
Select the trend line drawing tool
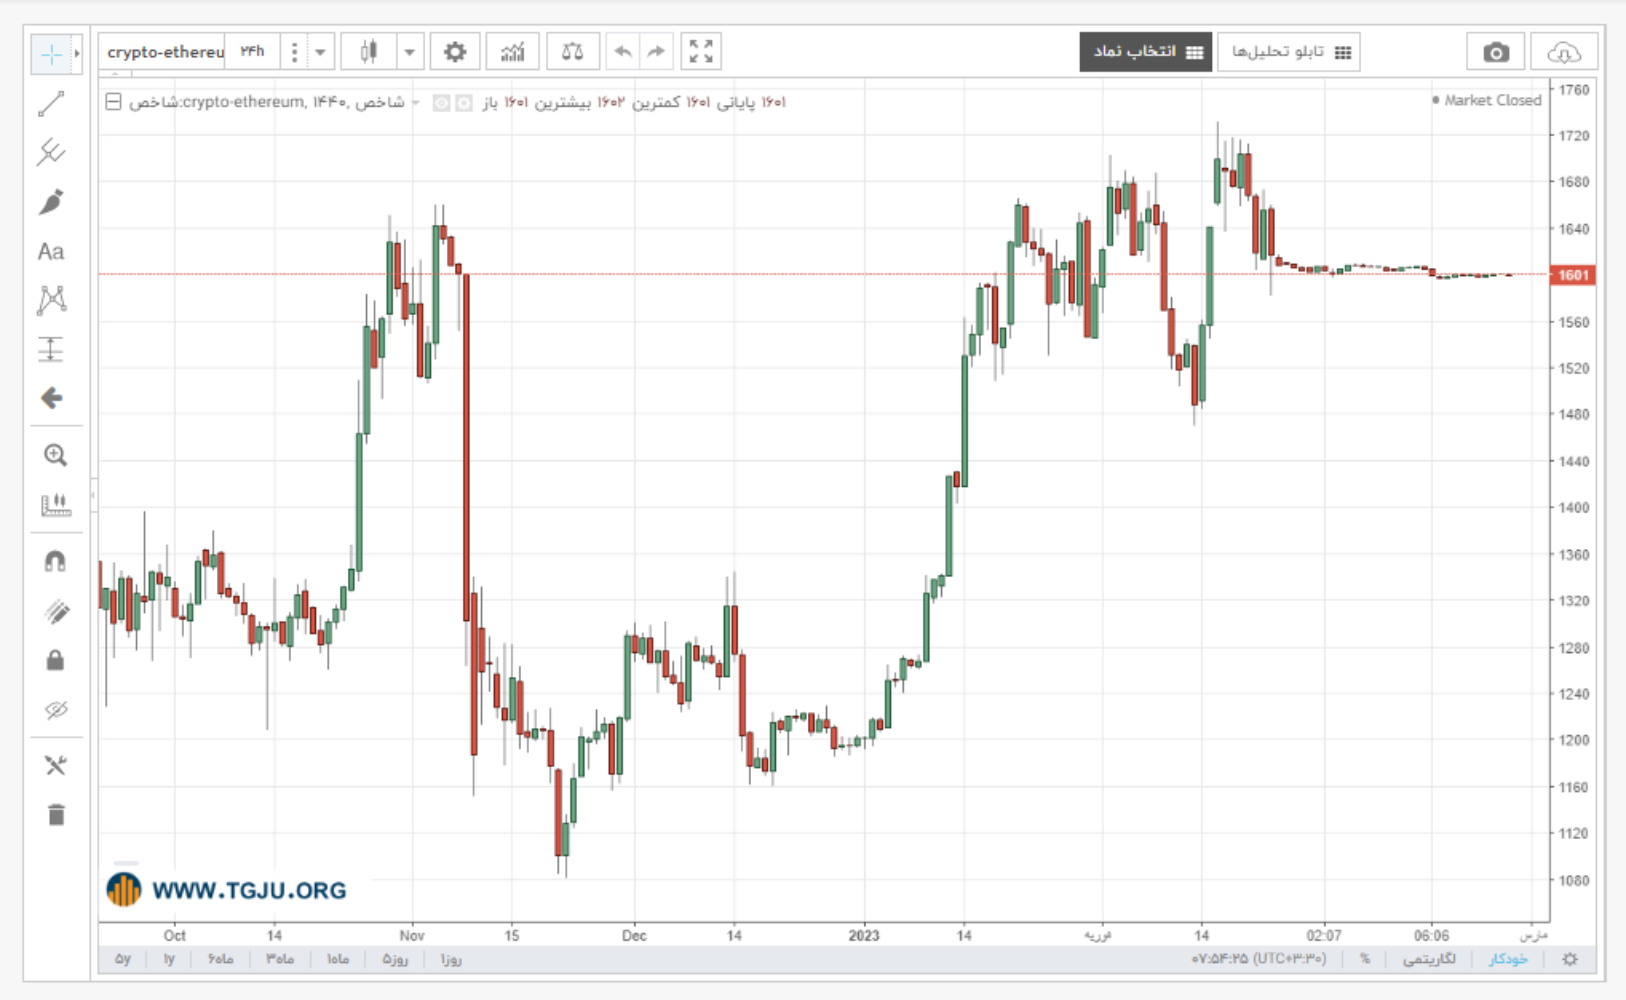tap(51, 104)
